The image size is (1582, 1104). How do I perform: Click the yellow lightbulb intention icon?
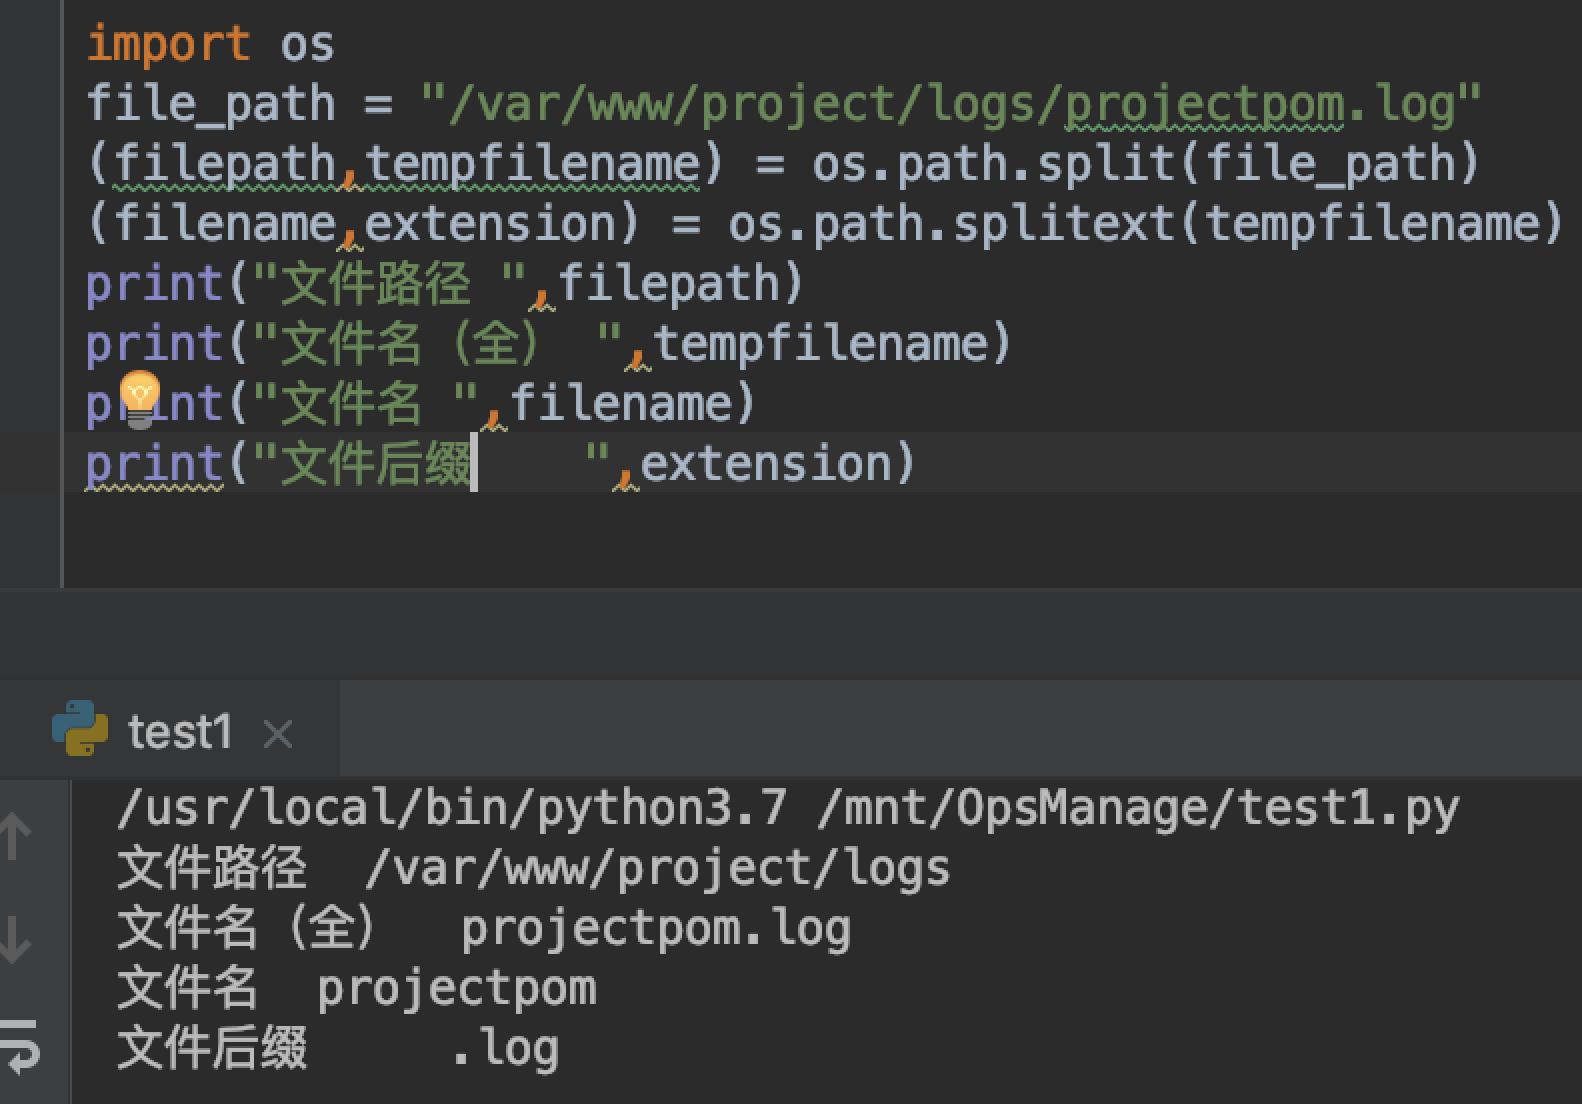[139, 397]
